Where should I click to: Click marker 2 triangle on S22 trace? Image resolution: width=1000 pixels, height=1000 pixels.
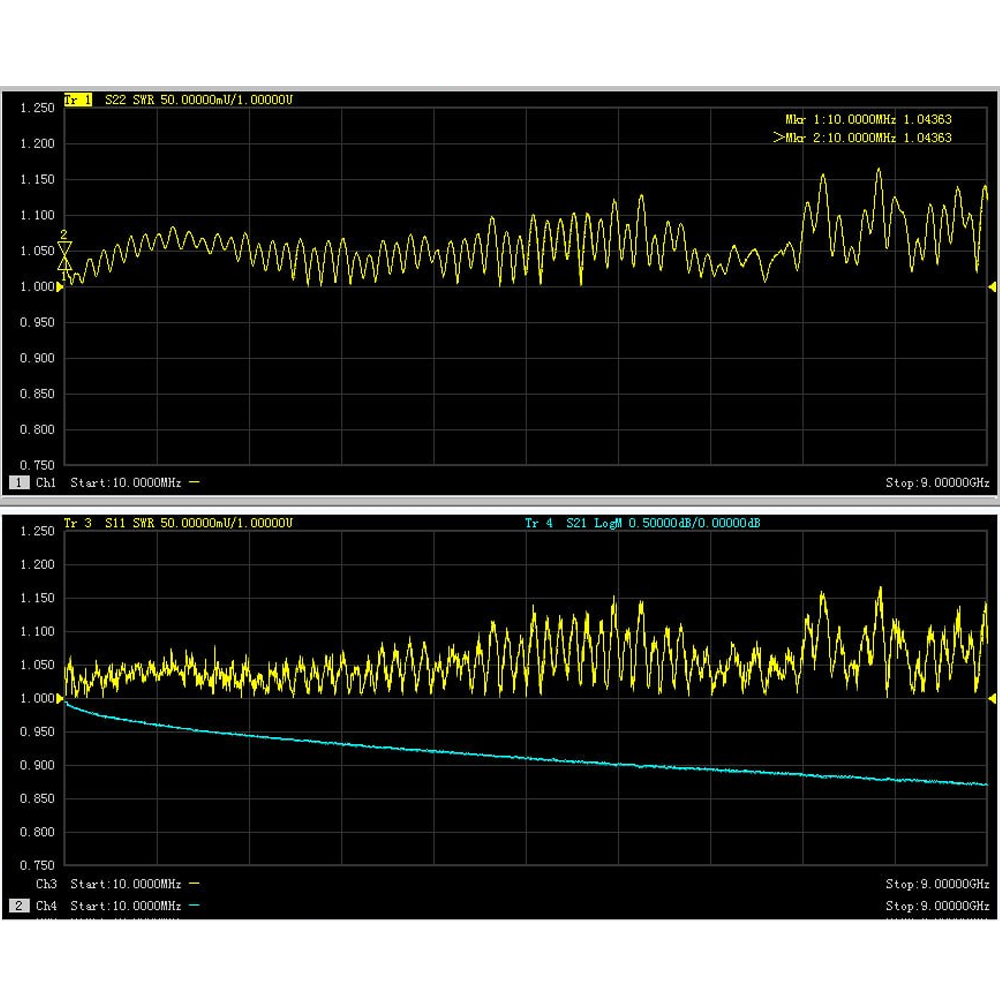pos(64,248)
